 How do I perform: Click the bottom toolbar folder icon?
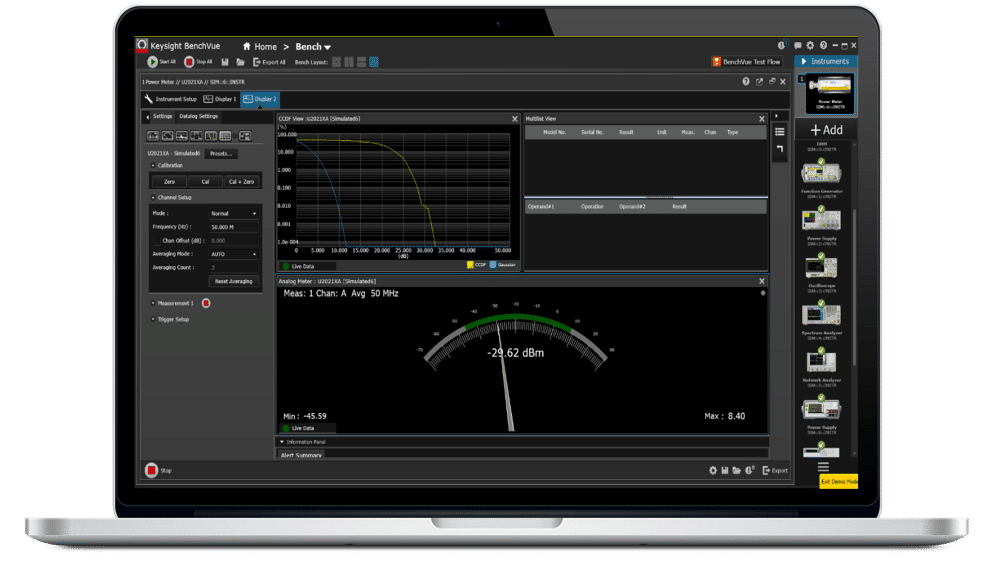[737, 471]
